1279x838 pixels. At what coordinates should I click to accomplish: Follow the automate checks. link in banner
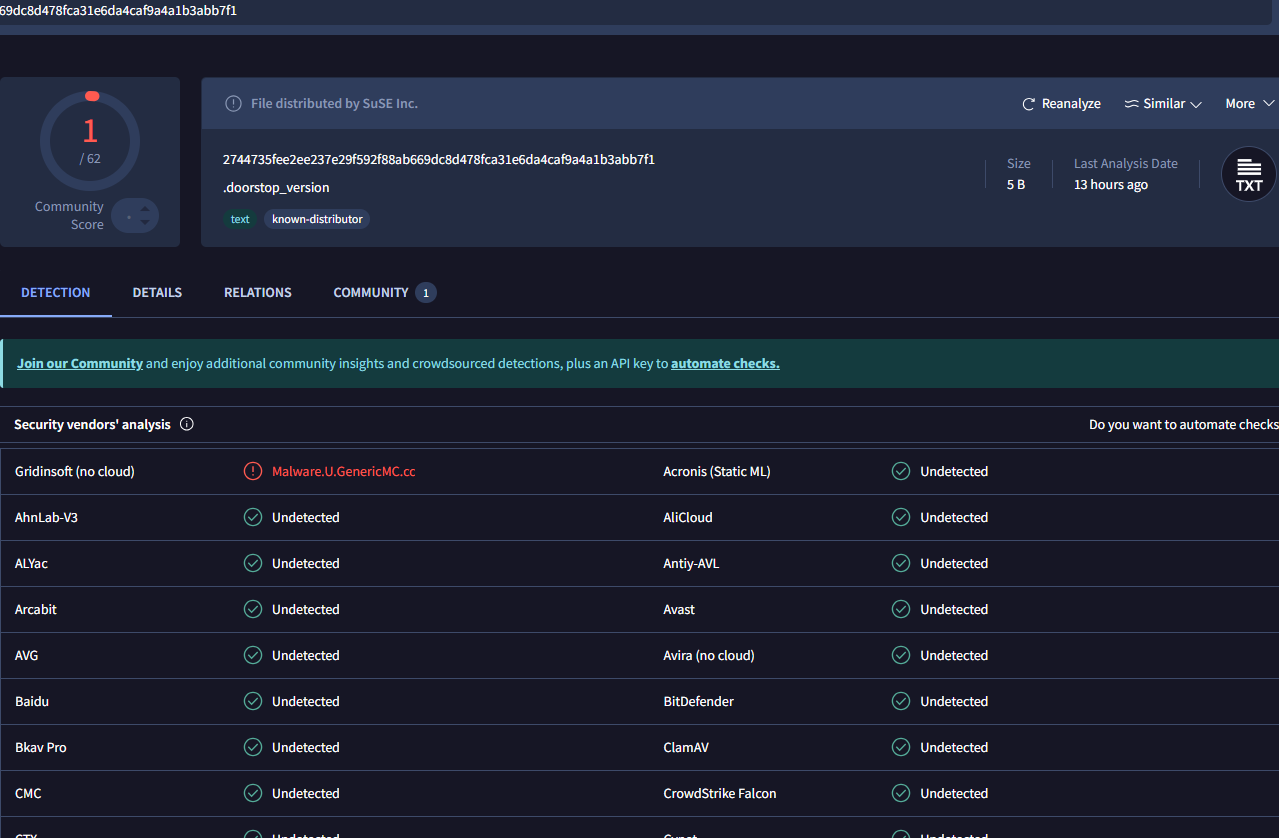tap(725, 364)
